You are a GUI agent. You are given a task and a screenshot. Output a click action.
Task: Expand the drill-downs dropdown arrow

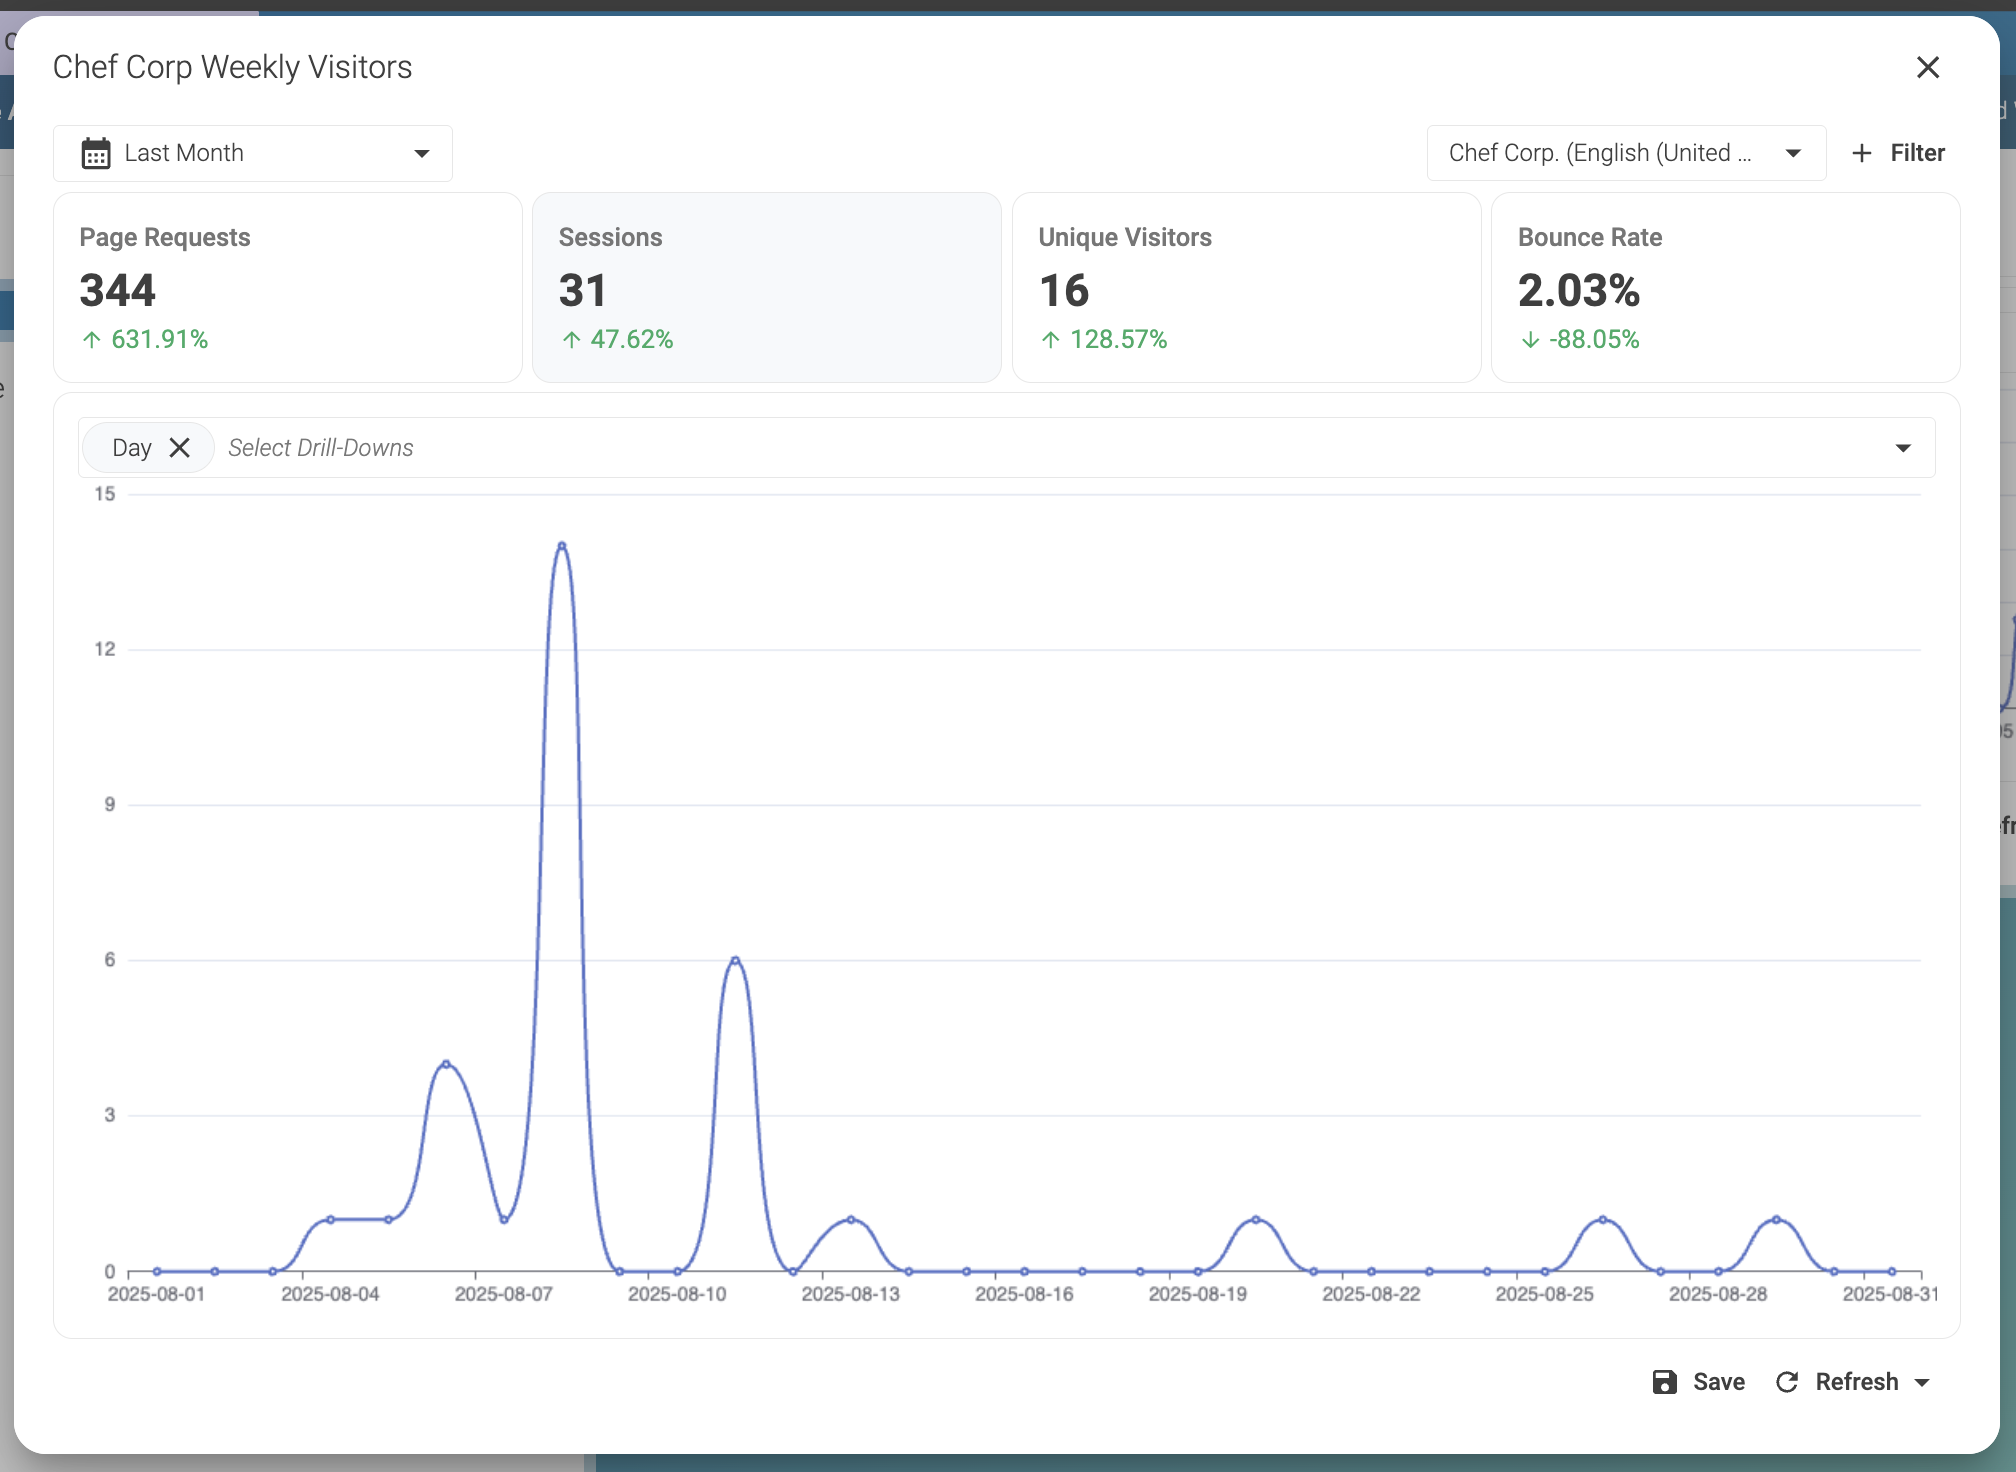[1903, 448]
